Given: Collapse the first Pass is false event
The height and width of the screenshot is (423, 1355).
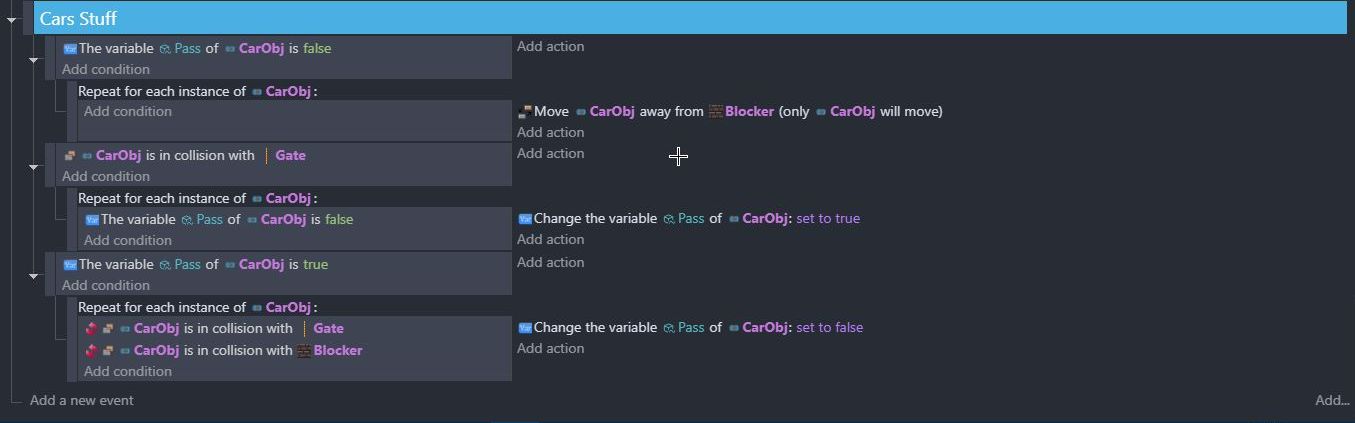Looking at the screenshot, I should tap(33, 60).
